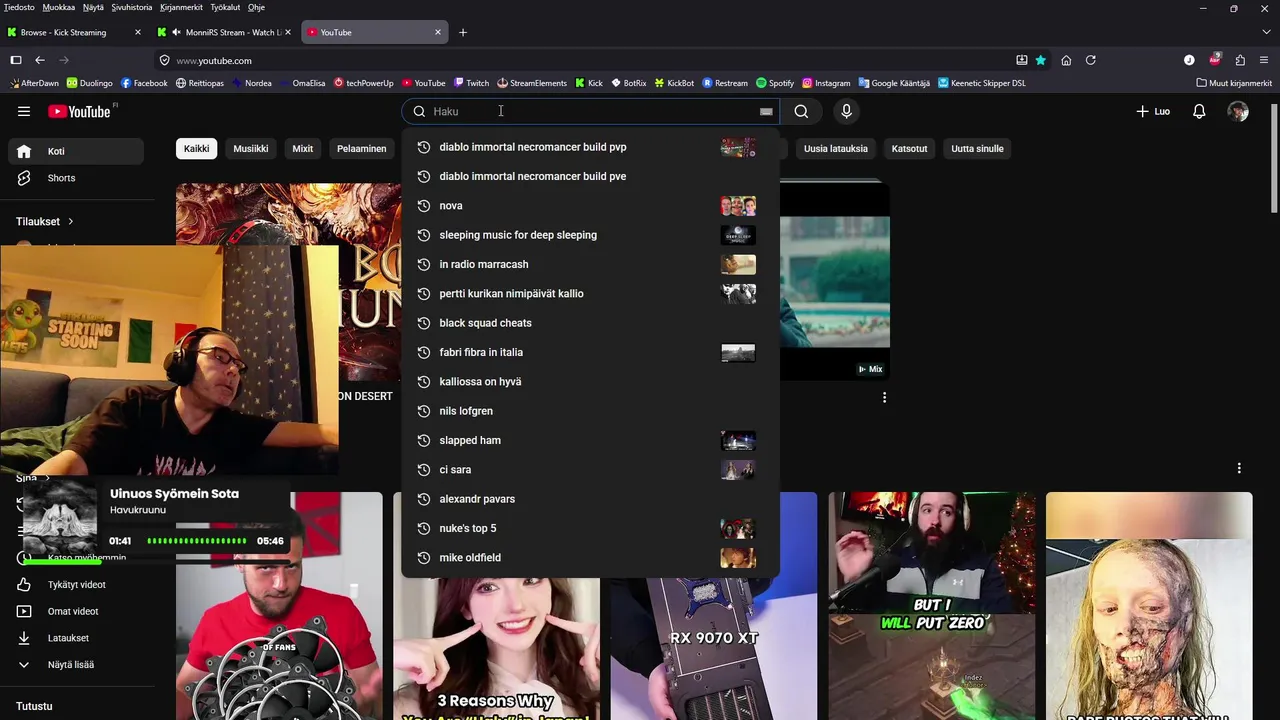Open the Twitch bookmark
The width and height of the screenshot is (1280, 720).
pyautogui.click(x=471, y=83)
